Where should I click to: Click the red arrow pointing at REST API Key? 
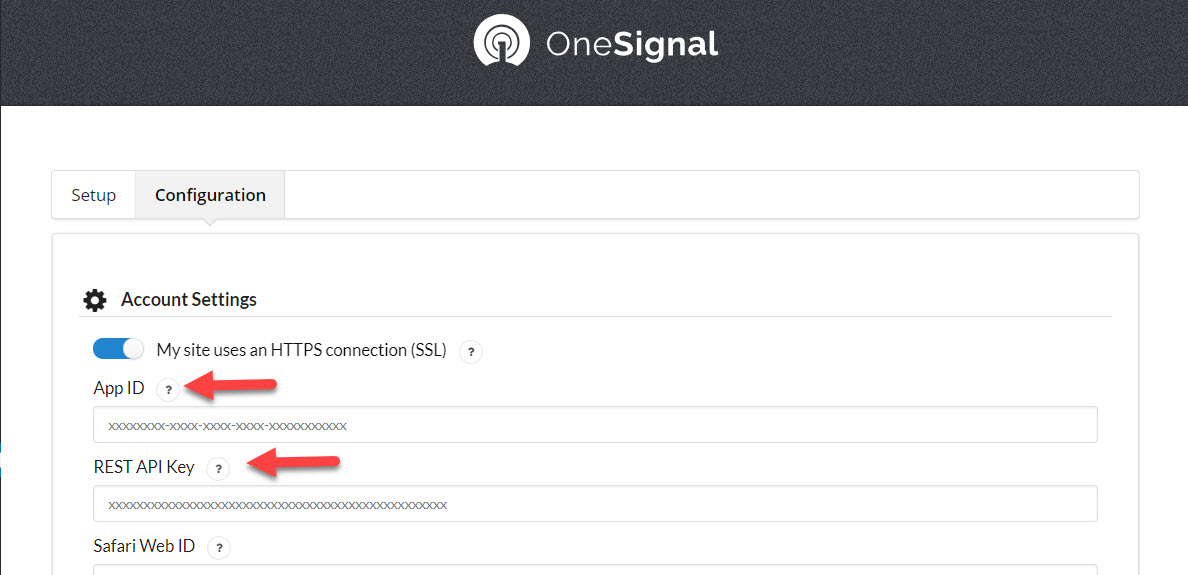[293, 463]
